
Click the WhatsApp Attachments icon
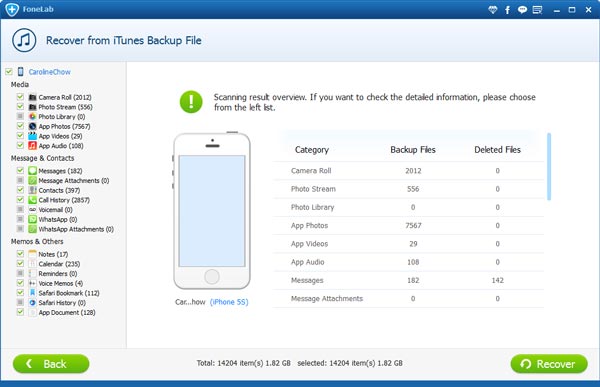33,229
